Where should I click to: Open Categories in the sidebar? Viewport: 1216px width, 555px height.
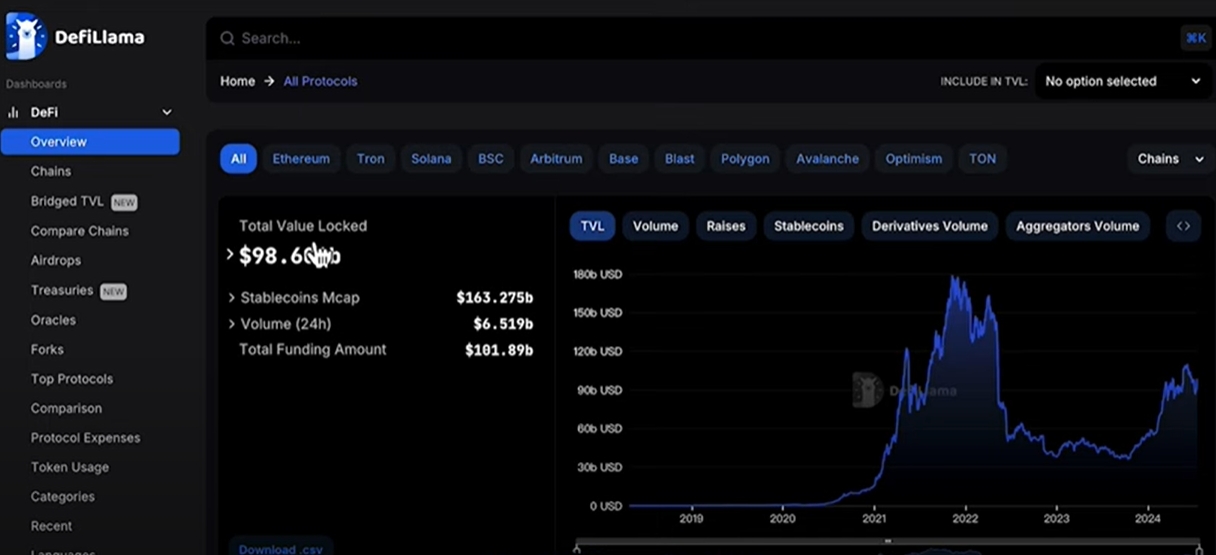62,496
